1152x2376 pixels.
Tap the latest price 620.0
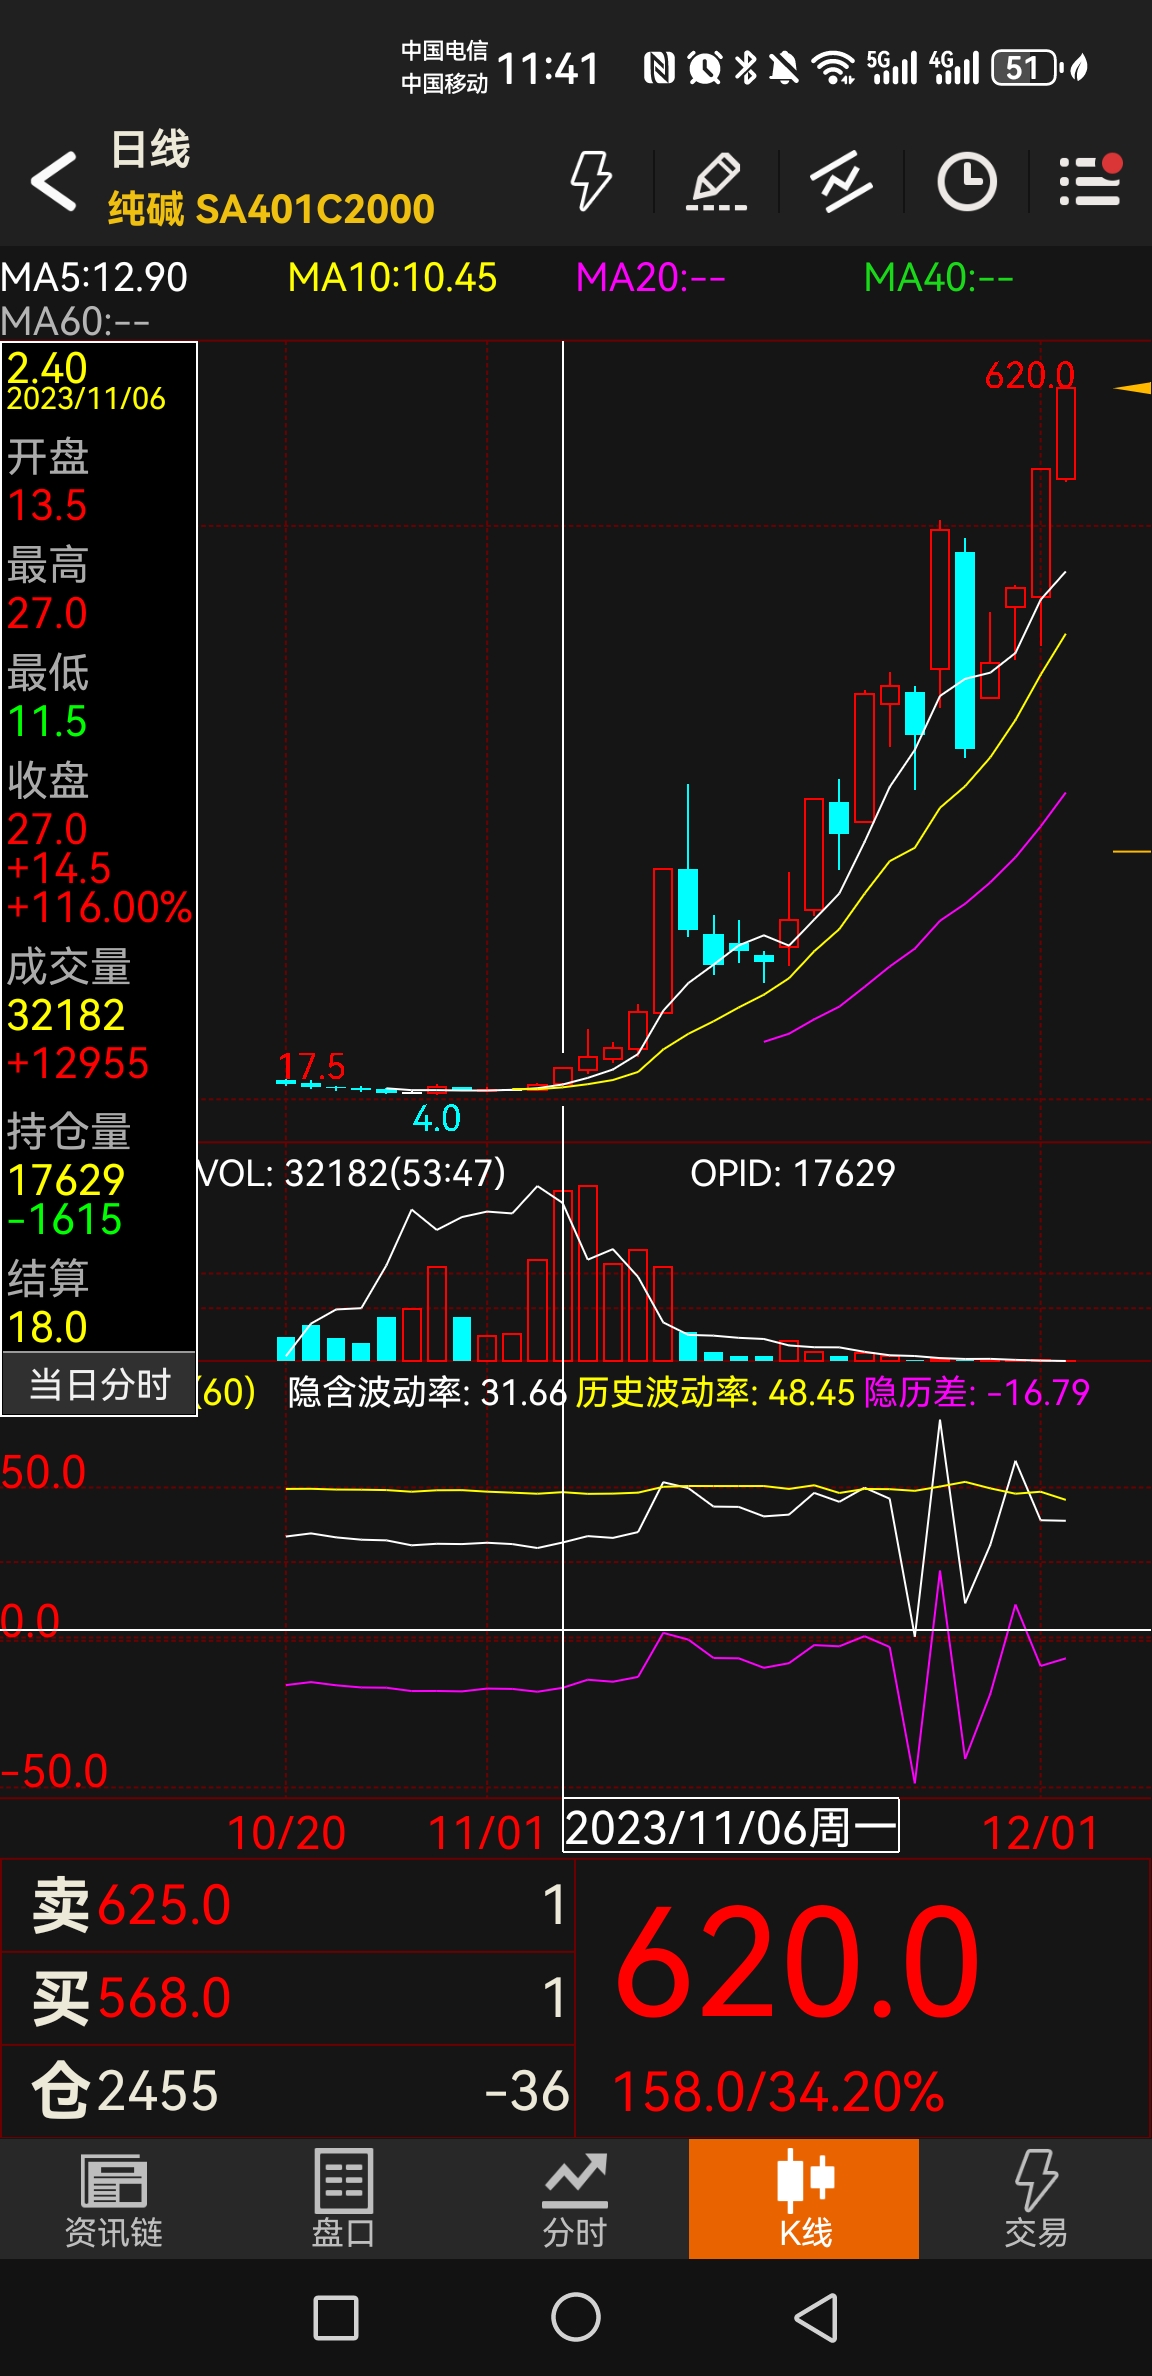[x=797, y=1960]
